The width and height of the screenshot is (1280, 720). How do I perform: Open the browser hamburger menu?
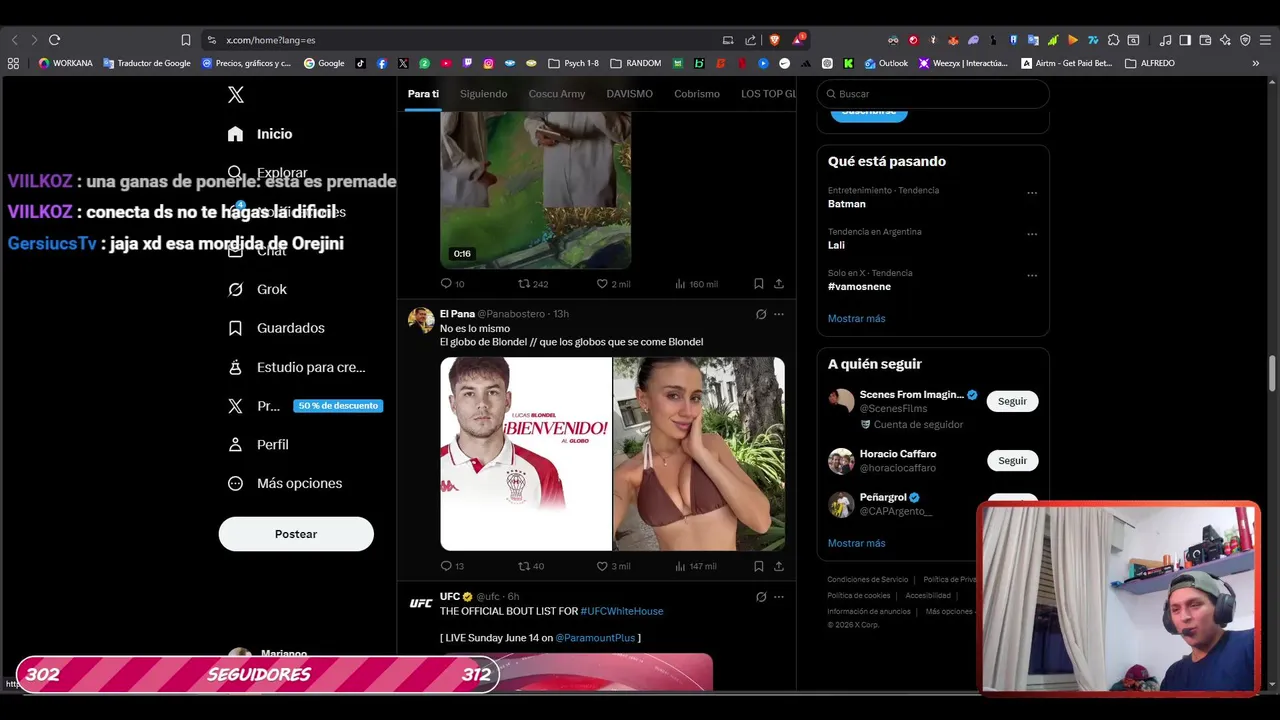coord(1265,40)
